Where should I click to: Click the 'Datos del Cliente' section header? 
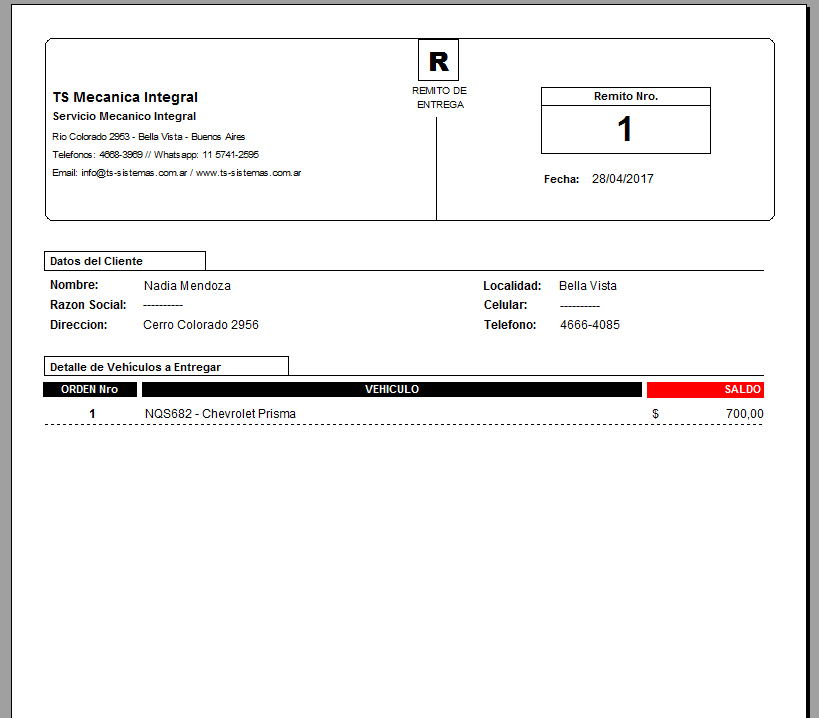(125, 261)
